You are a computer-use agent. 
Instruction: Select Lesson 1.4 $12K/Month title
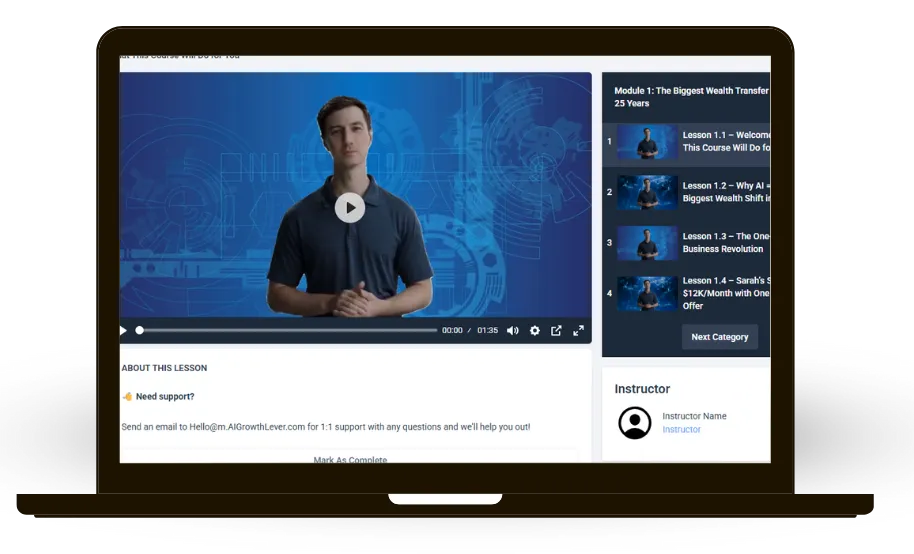tap(726, 293)
